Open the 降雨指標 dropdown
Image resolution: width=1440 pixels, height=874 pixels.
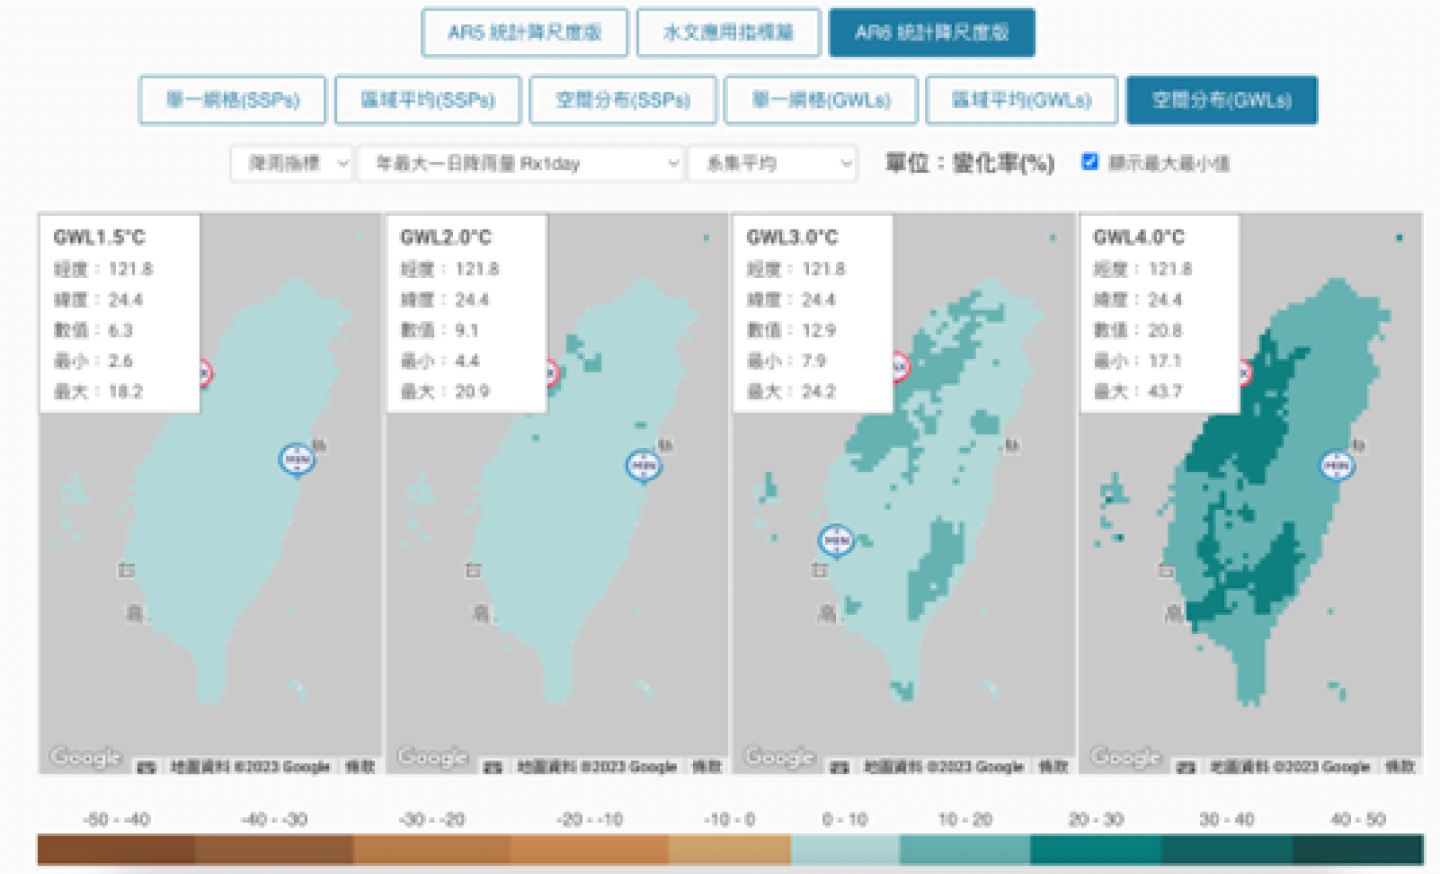pyautogui.click(x=292, y=163)
